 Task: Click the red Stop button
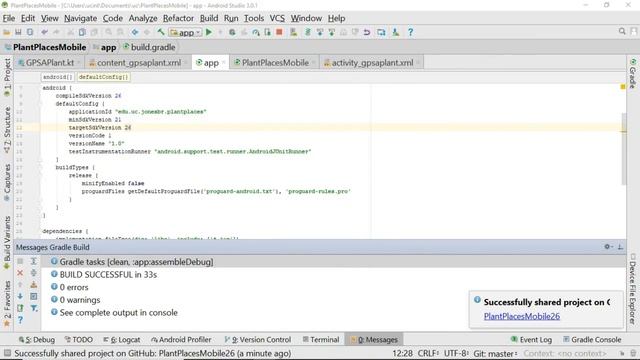pyautogui.click(x=280, y=32)
